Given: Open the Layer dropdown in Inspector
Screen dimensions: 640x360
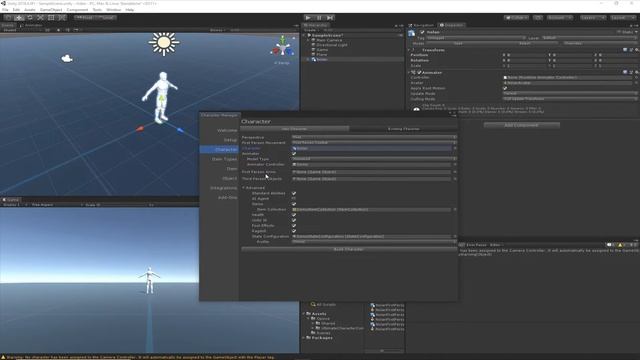Looking at the screenshot, I should click(x=589, y=38).
